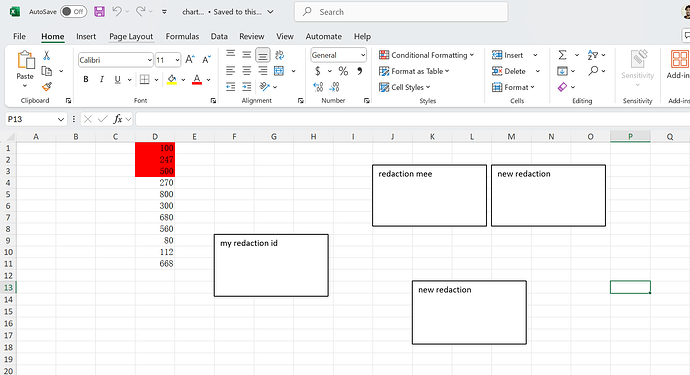Viewport: 690px width, 375px height.
Task: Apply underline formatting
Action: [x=117, y=79]
